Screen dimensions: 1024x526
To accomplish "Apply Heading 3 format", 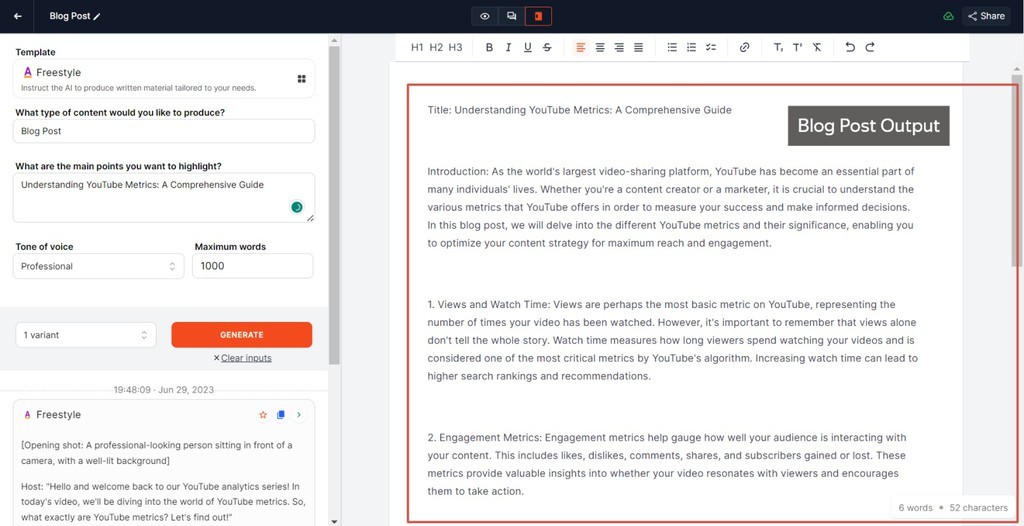I will coord(455,47).
